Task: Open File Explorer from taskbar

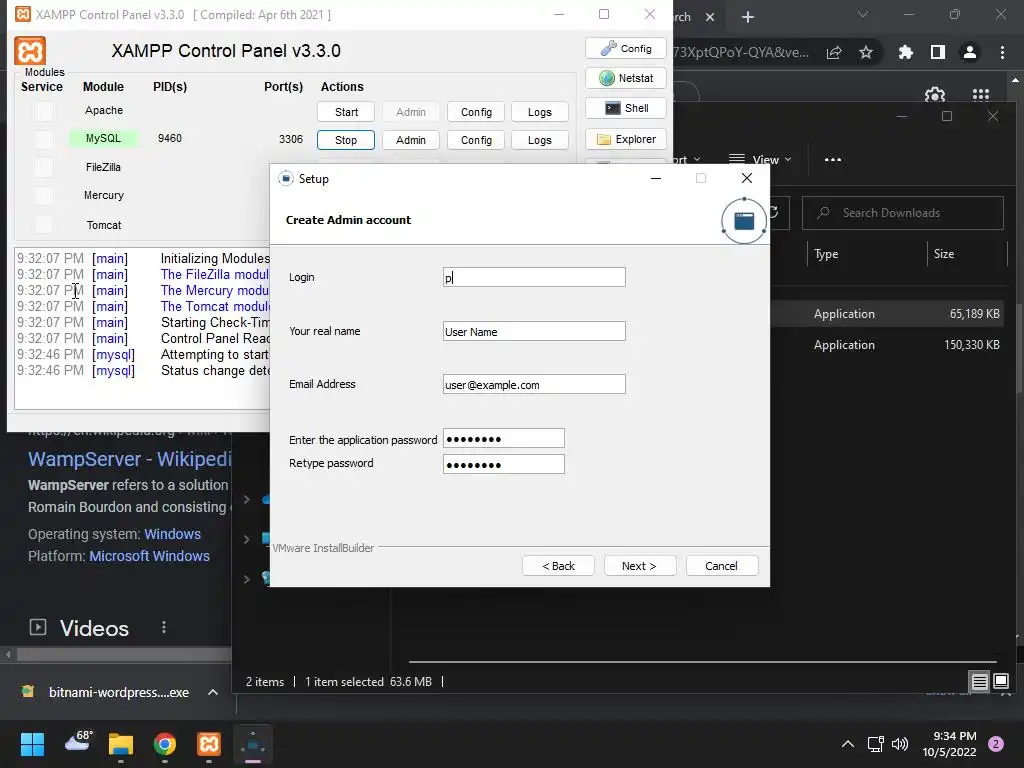Action: (x=121, y=744)
